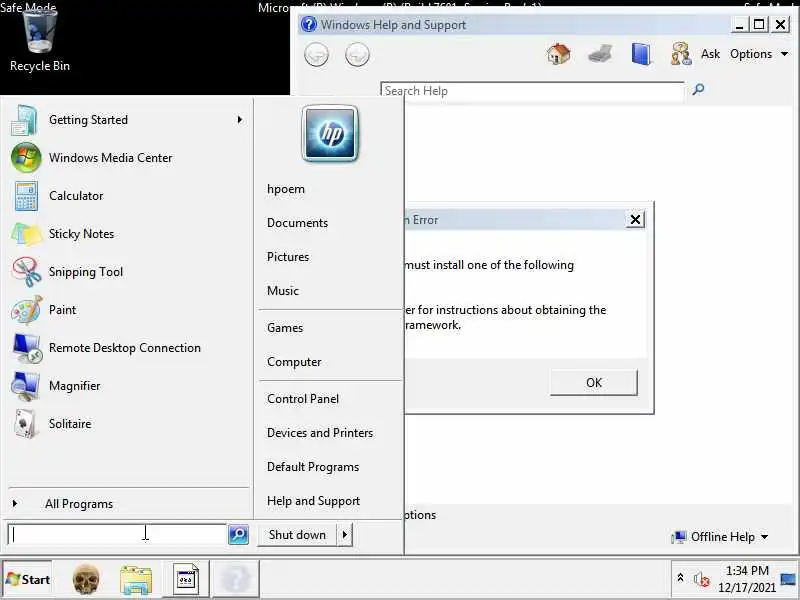Open the Options dropdown in Help

point(759,54)
